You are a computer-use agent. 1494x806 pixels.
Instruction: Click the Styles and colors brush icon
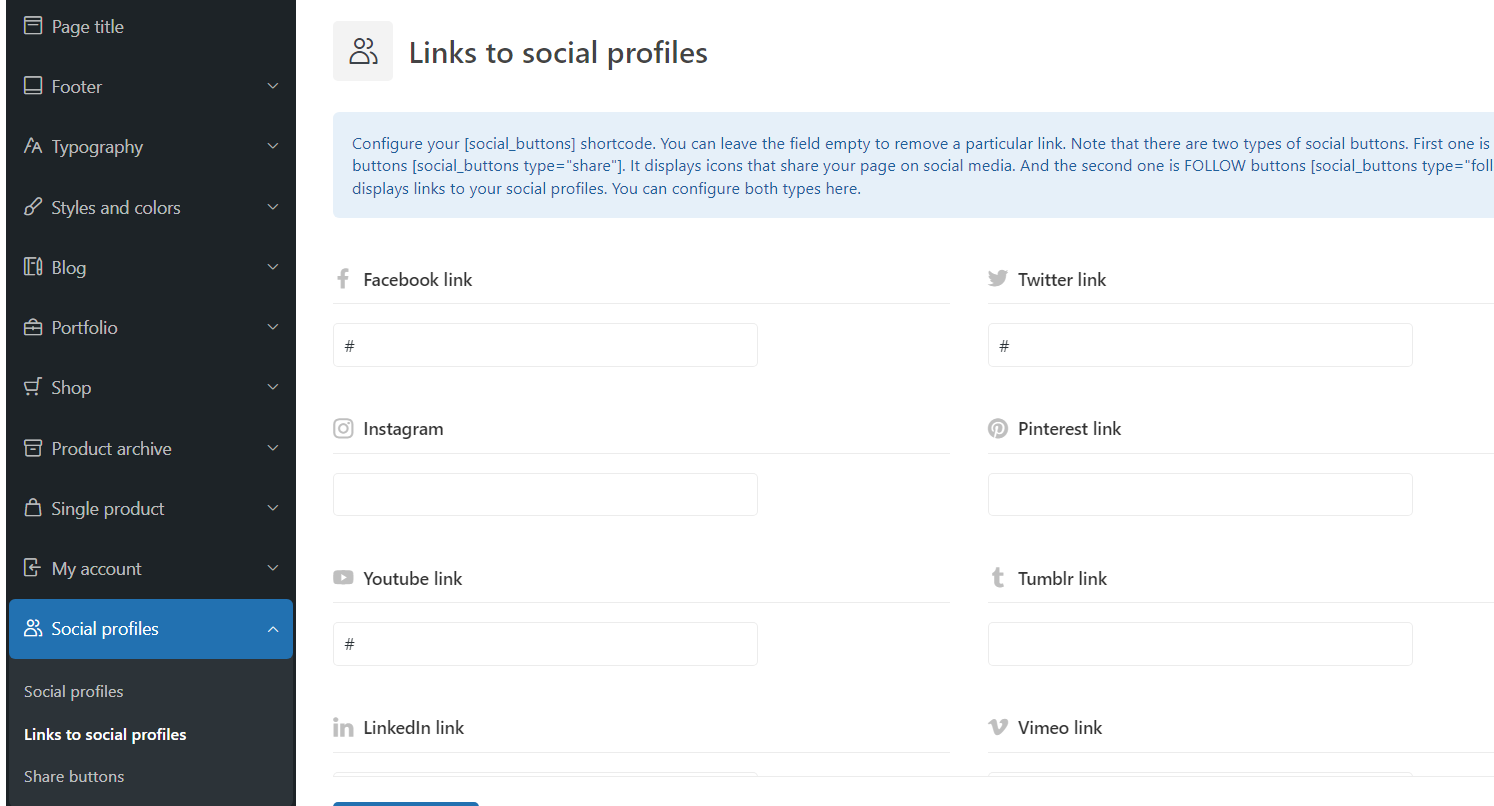[x=33, y=207]
